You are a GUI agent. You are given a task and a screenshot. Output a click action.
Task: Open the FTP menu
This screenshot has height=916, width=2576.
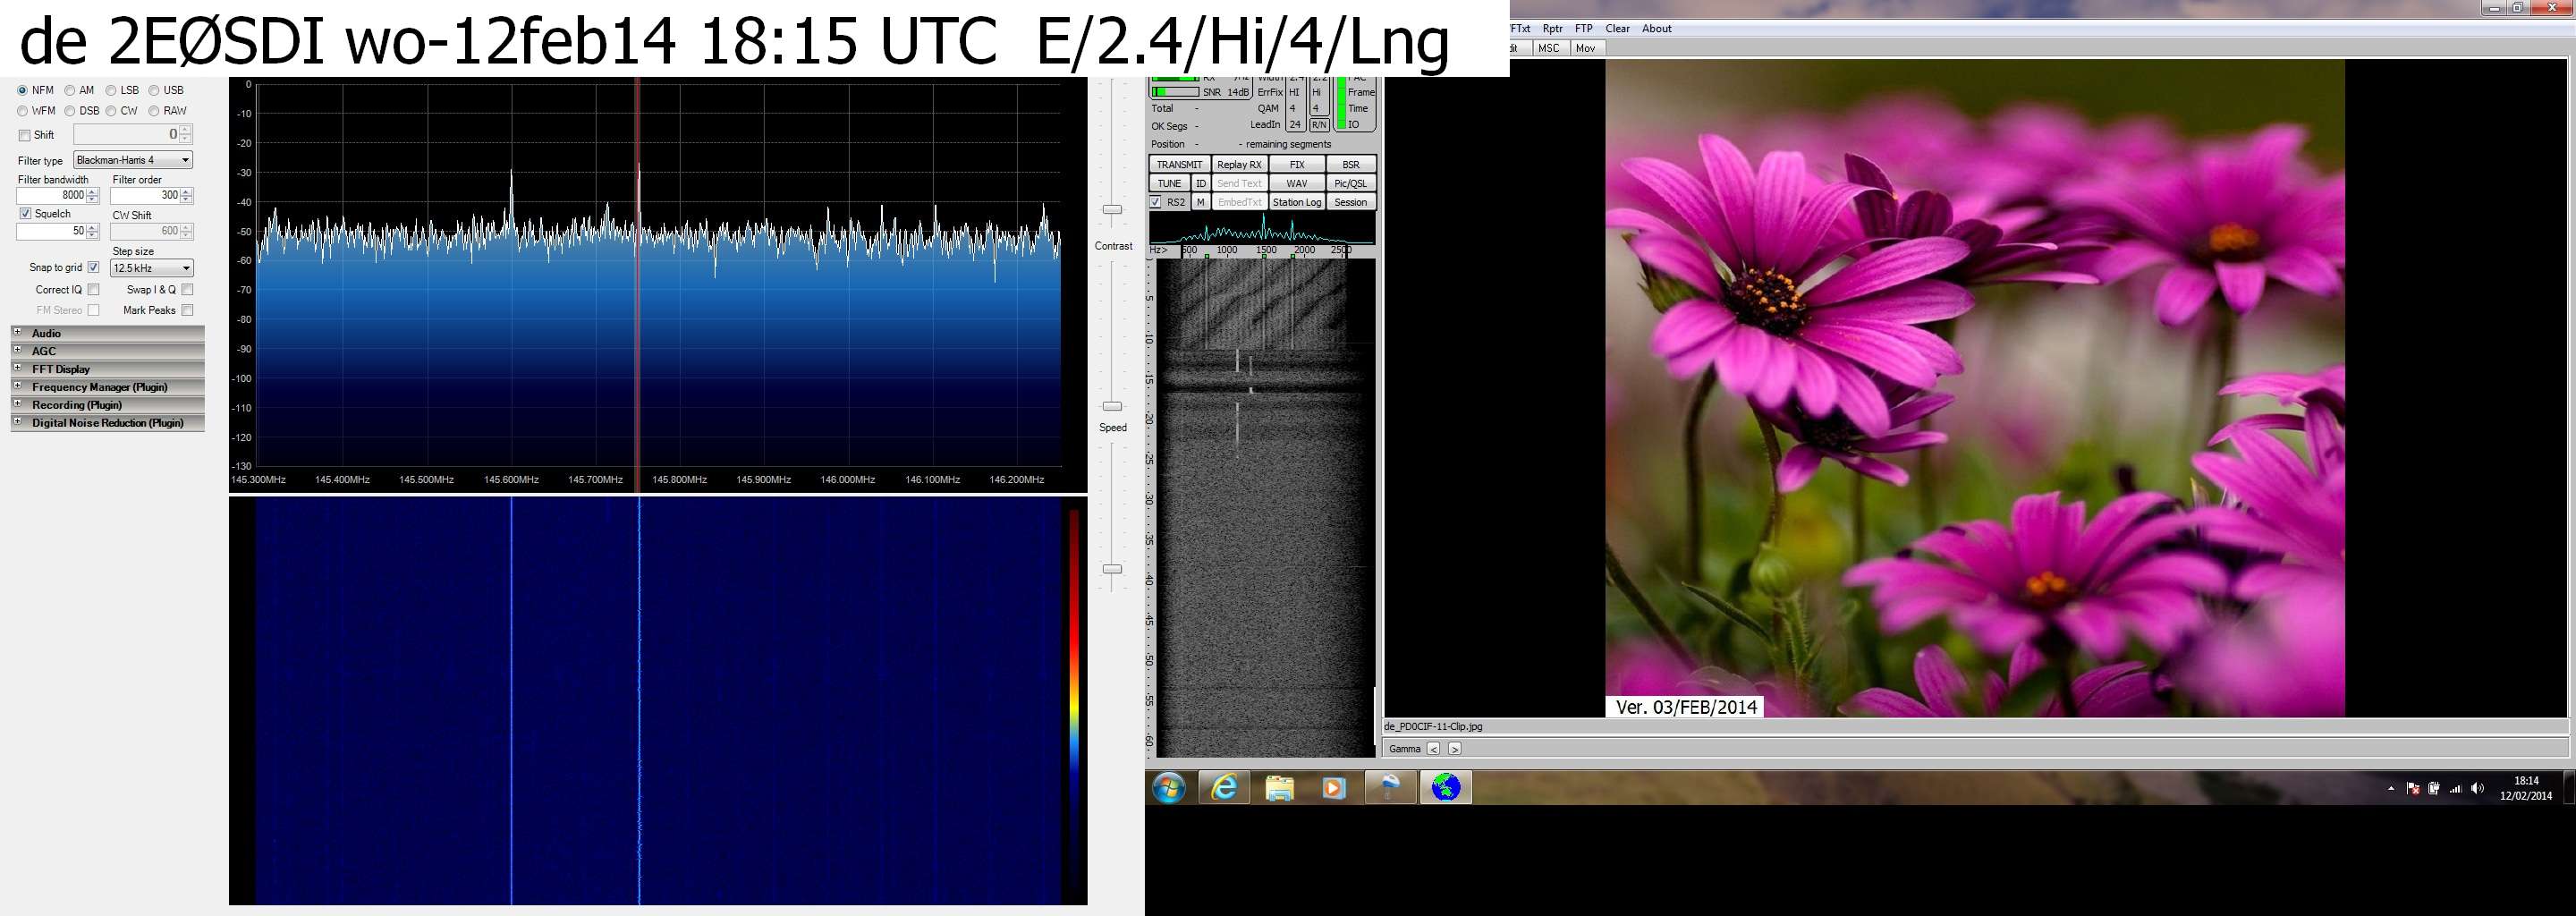1584,29
